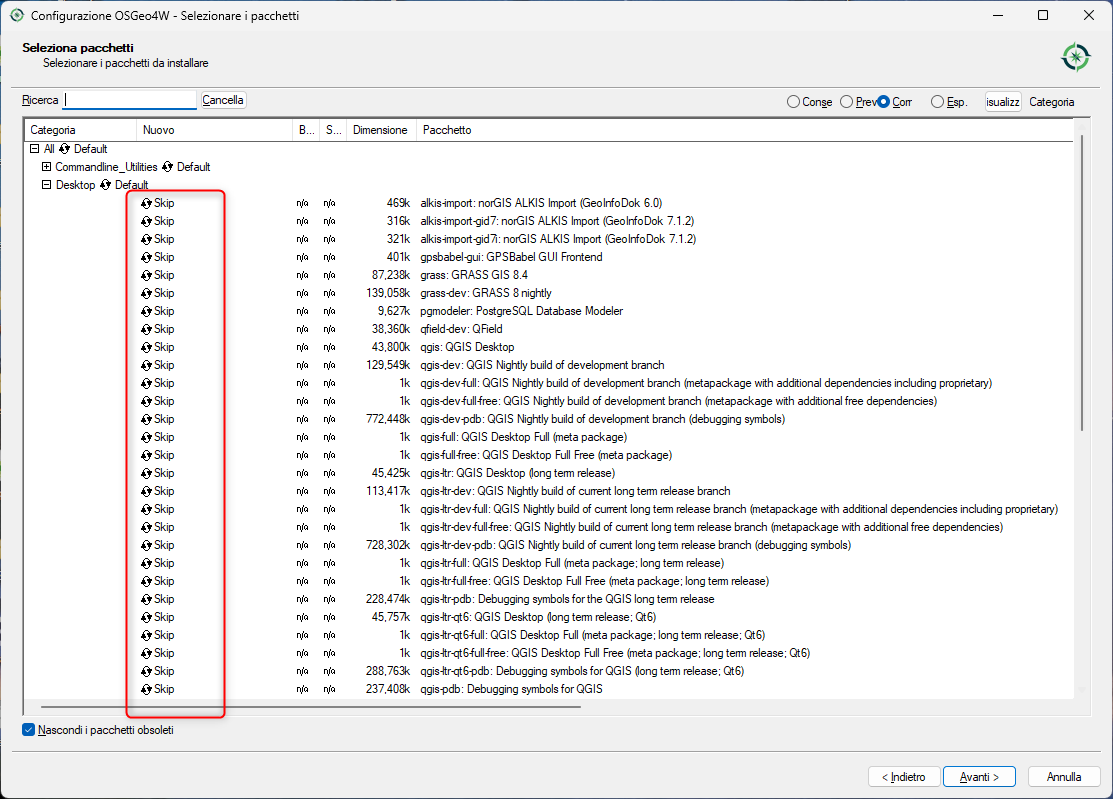Expand the Commandline_Utilities category
This screenshot has width=1113, height=799.
(x=46, y=167)
